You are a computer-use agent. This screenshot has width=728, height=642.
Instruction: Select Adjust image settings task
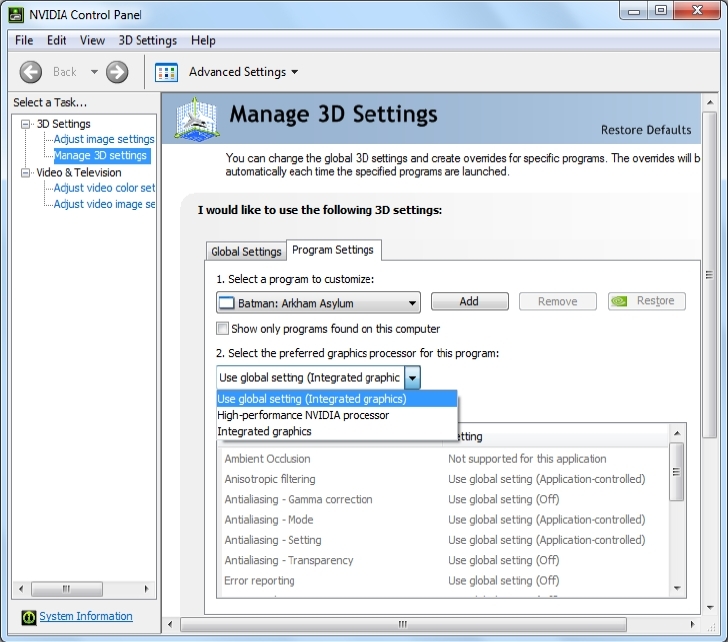point(104,139)
